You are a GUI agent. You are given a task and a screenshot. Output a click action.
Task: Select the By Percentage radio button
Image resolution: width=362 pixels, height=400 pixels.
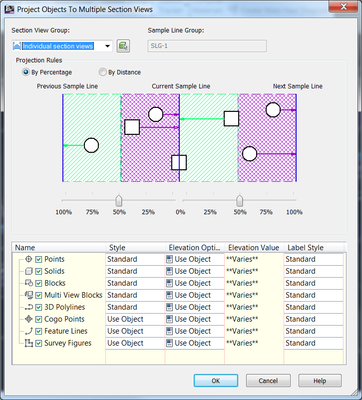pyautogui.click(x=26, y=72)
